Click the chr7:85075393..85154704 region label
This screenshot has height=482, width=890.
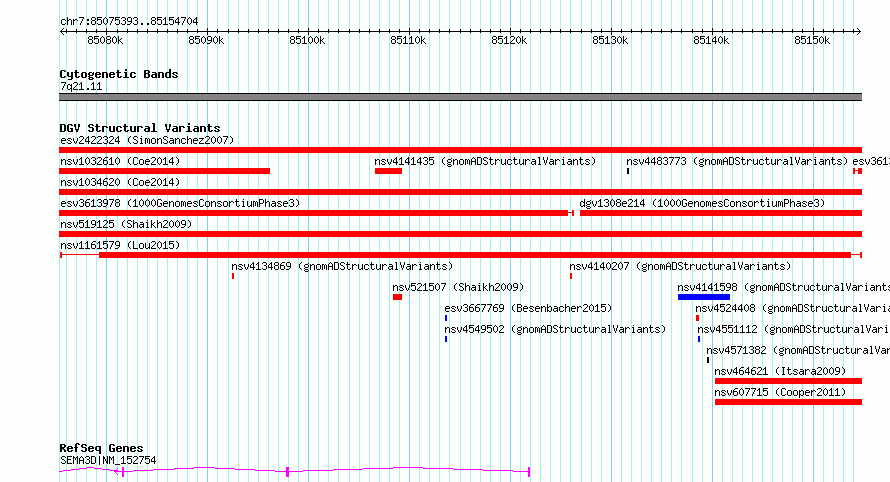coord(129,22)
